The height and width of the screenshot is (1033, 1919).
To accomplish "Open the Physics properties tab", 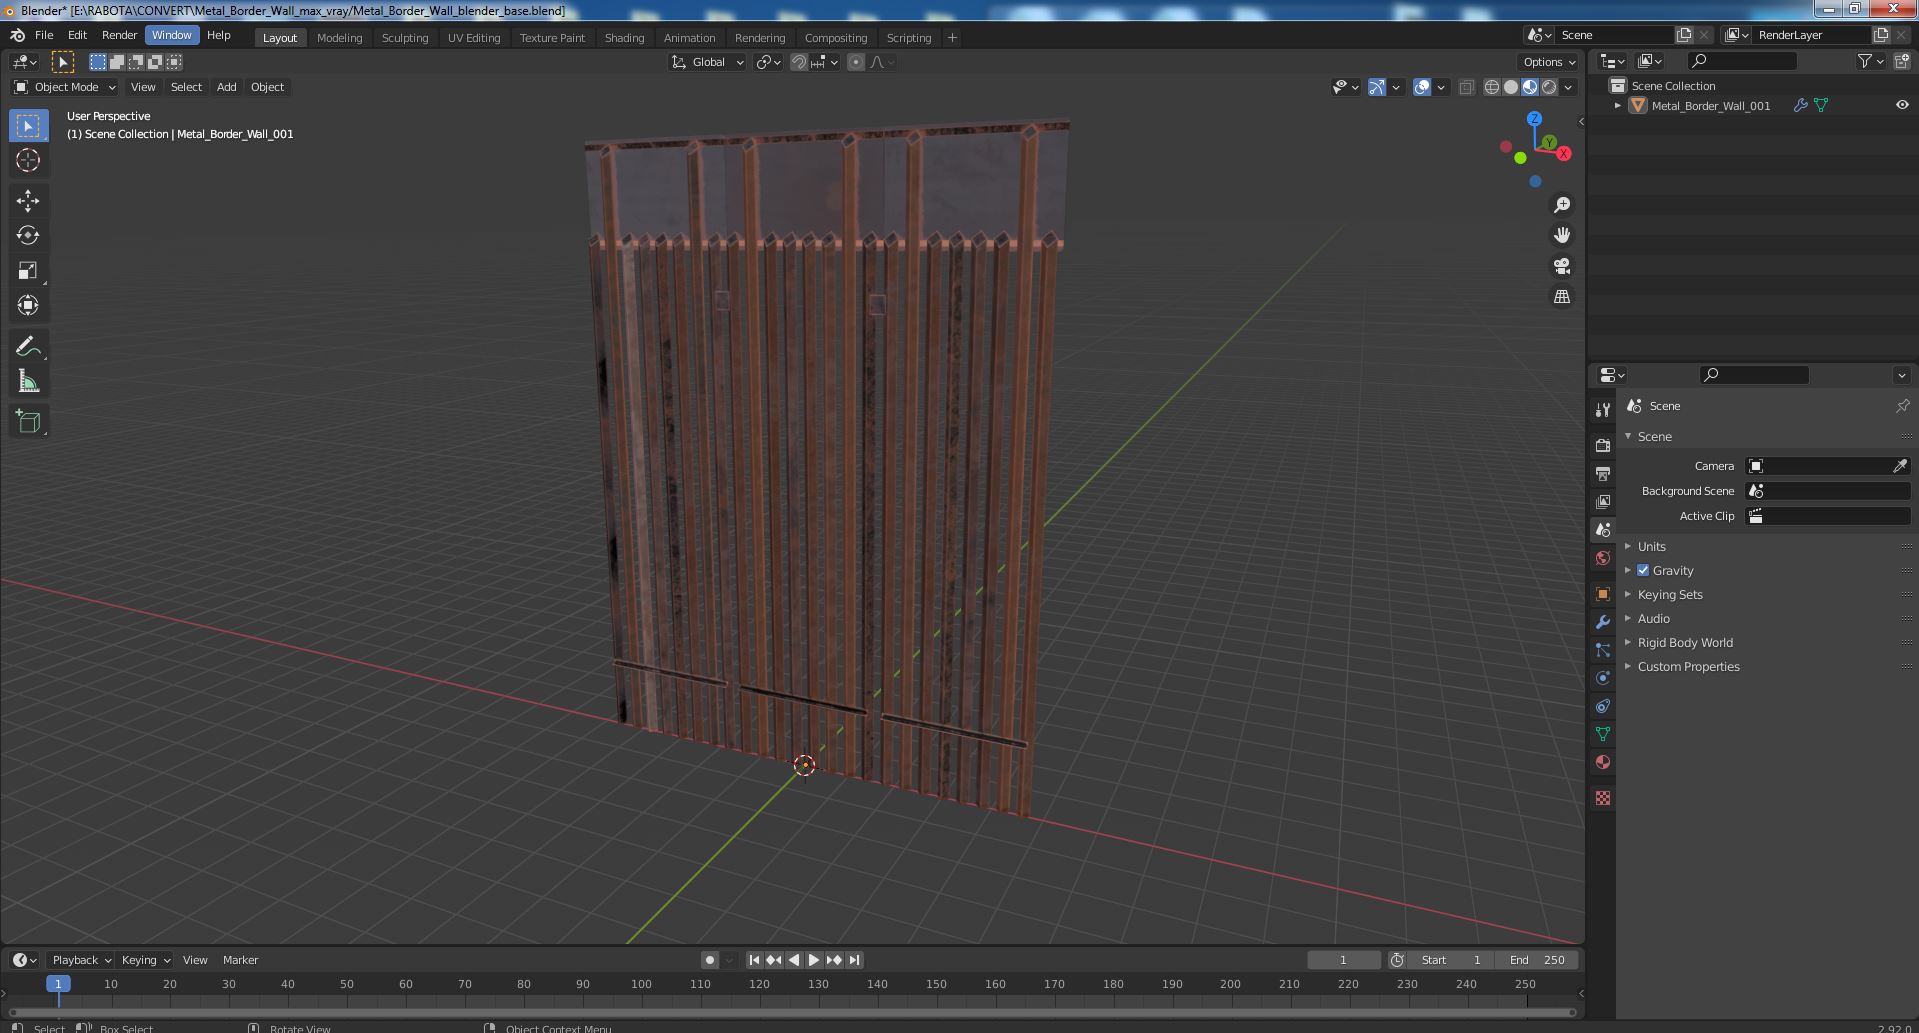I will (x=1603, y=678).
